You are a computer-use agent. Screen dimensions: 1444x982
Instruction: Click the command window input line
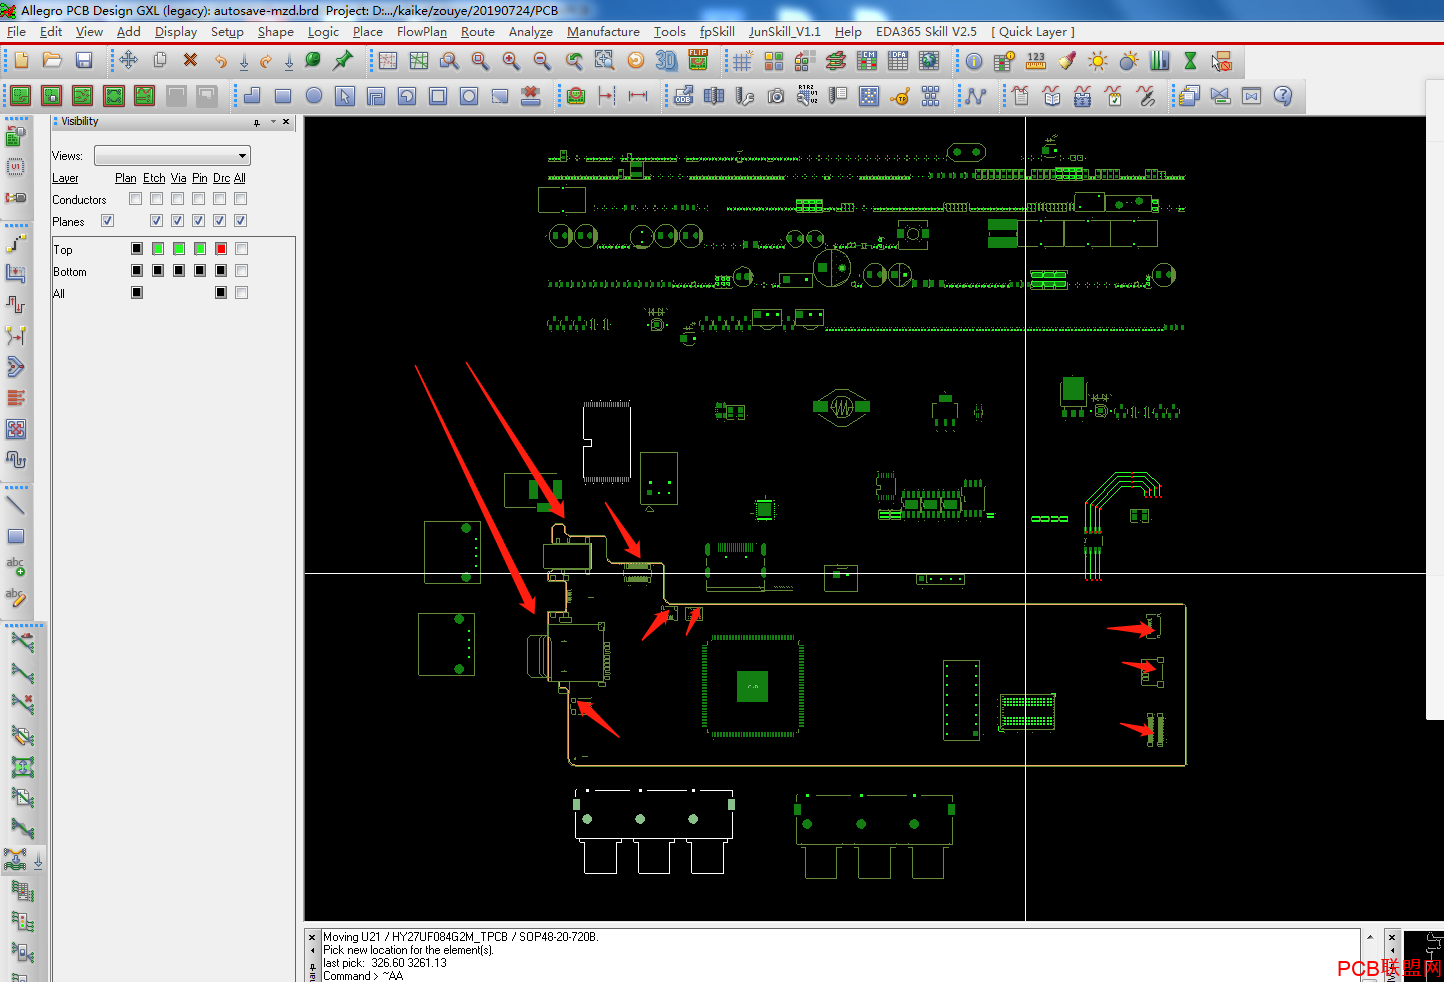pyautogui.click(x=840, y=976)
